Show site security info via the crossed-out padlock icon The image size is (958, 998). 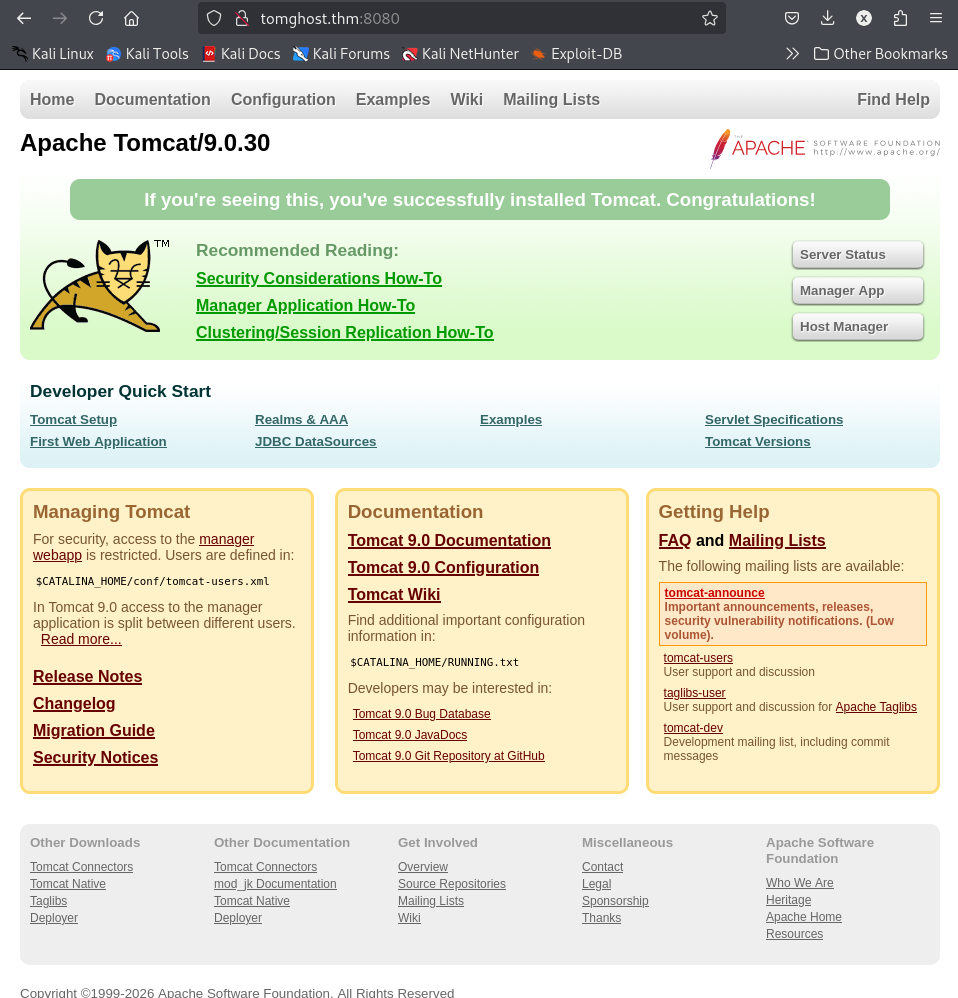tap(242, 18)
